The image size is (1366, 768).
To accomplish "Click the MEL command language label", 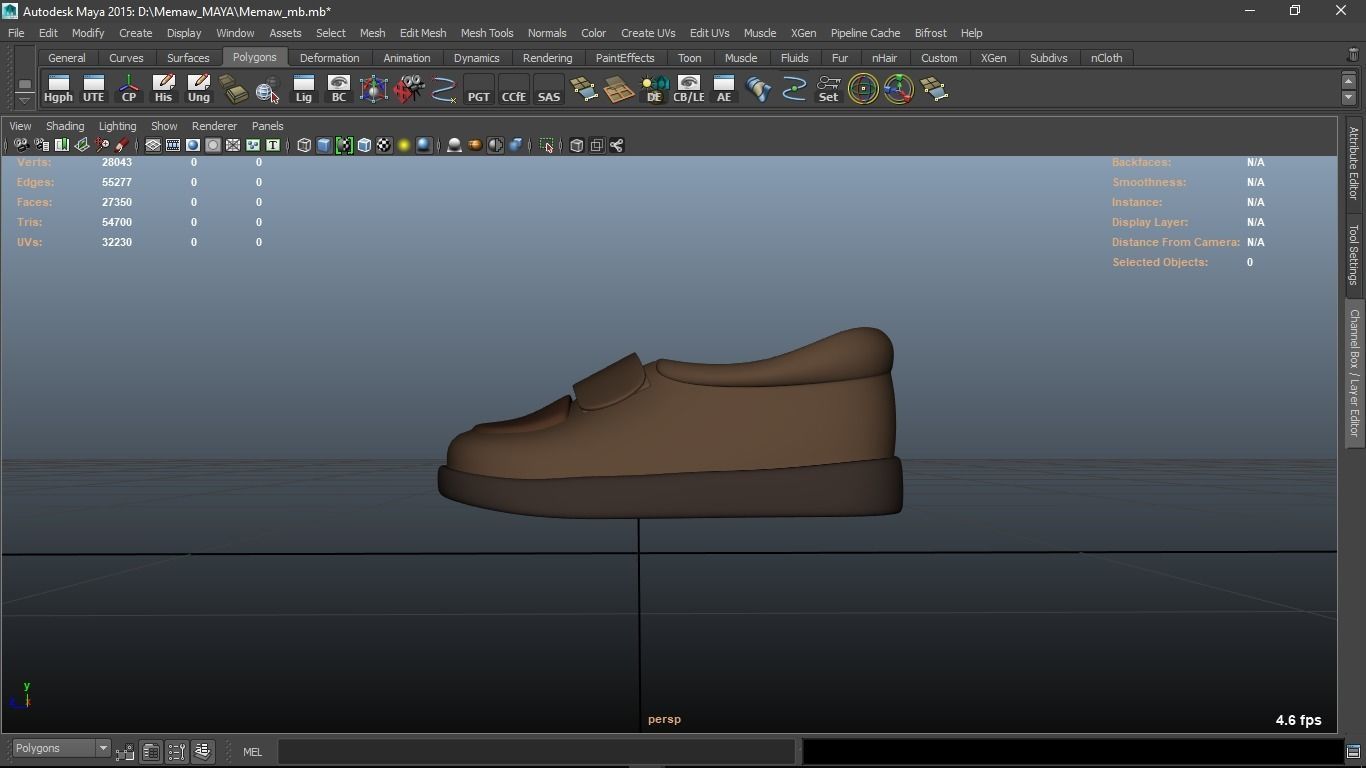I will [x=252, y=752].
